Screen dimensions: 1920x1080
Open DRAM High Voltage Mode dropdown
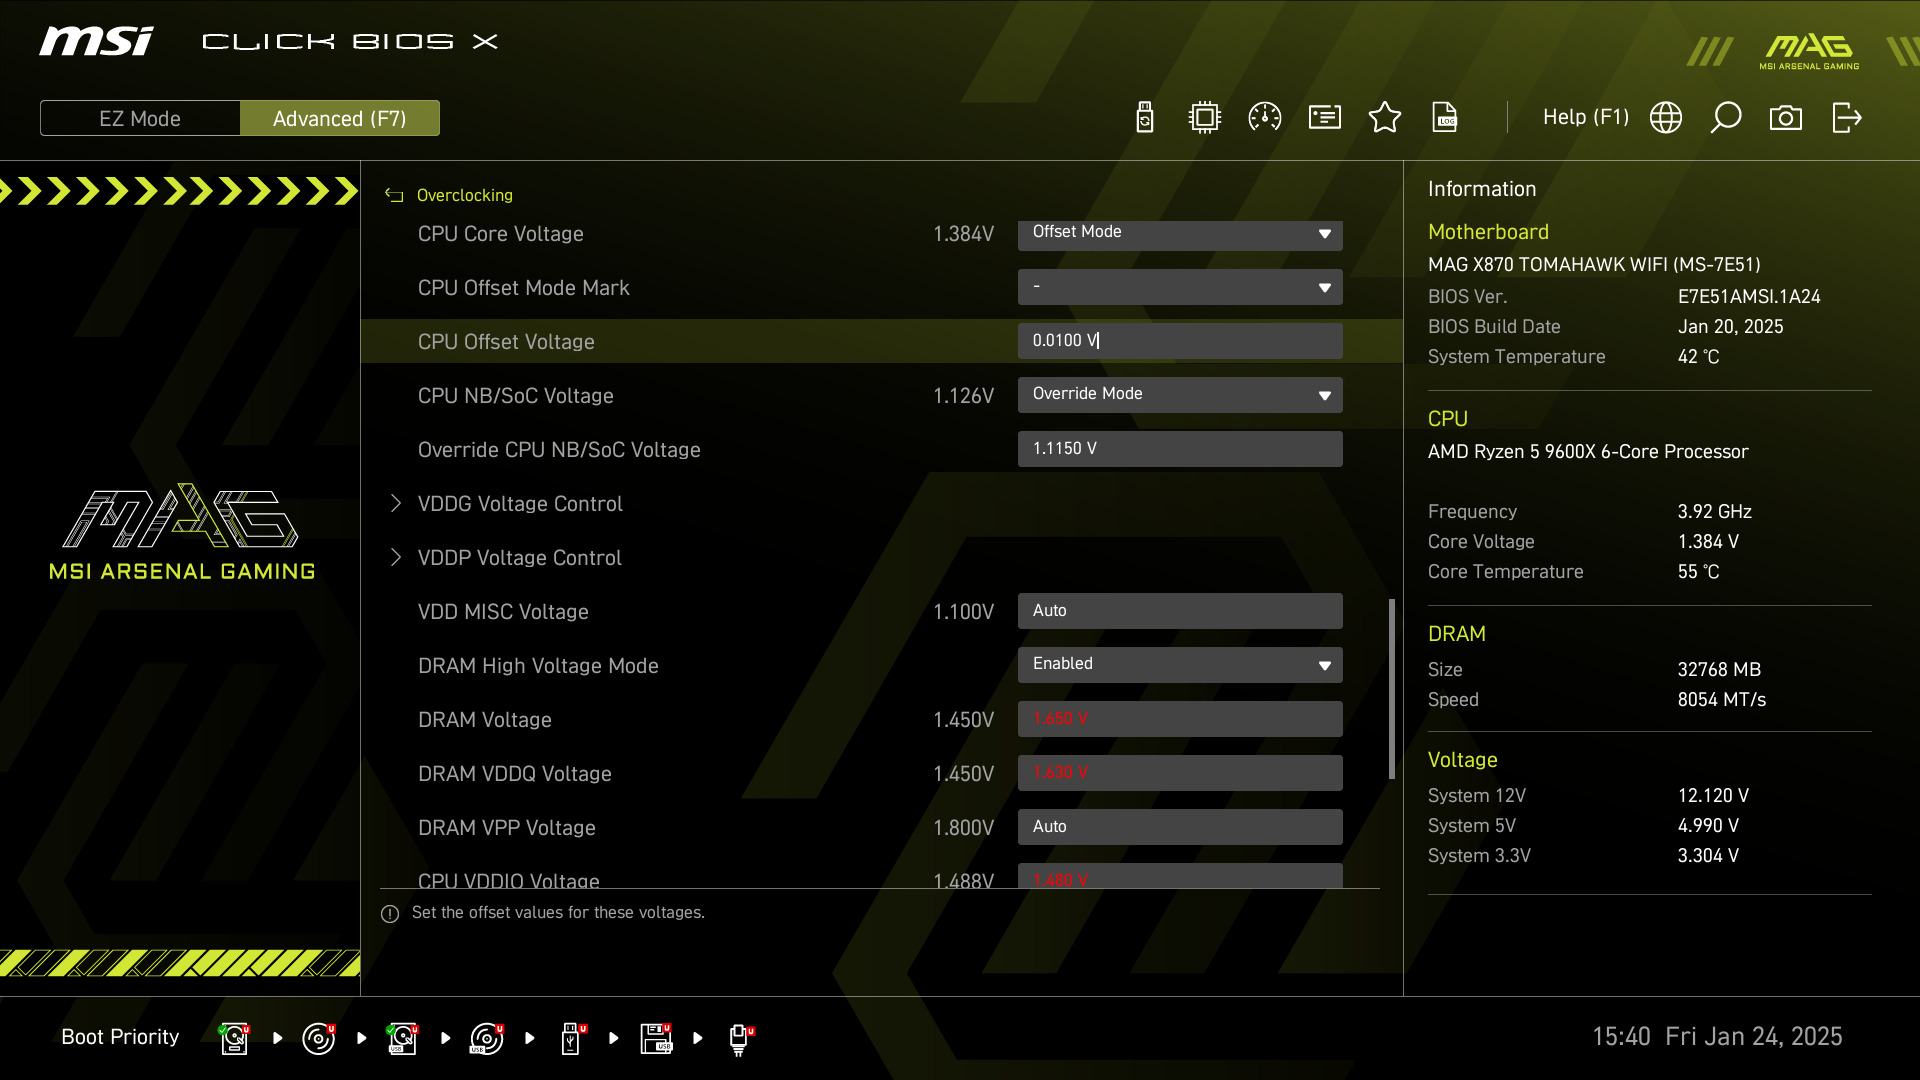(x=1180, y=665)
